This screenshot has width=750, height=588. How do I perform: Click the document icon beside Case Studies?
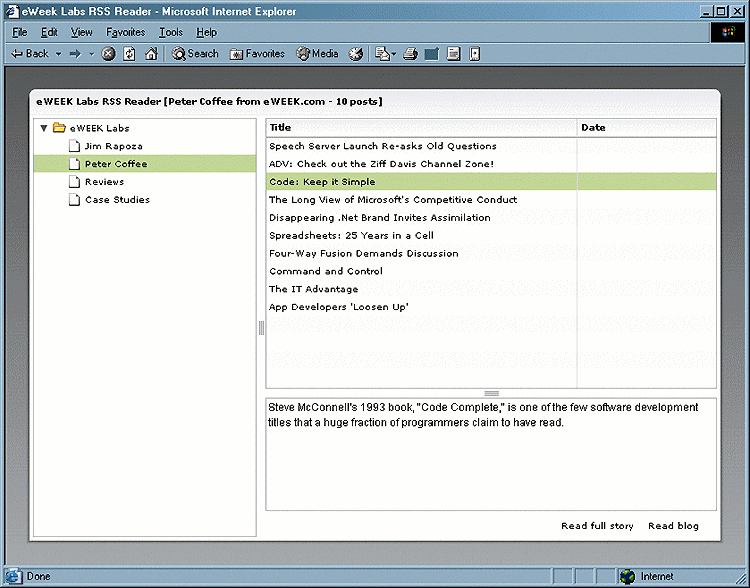74,199
